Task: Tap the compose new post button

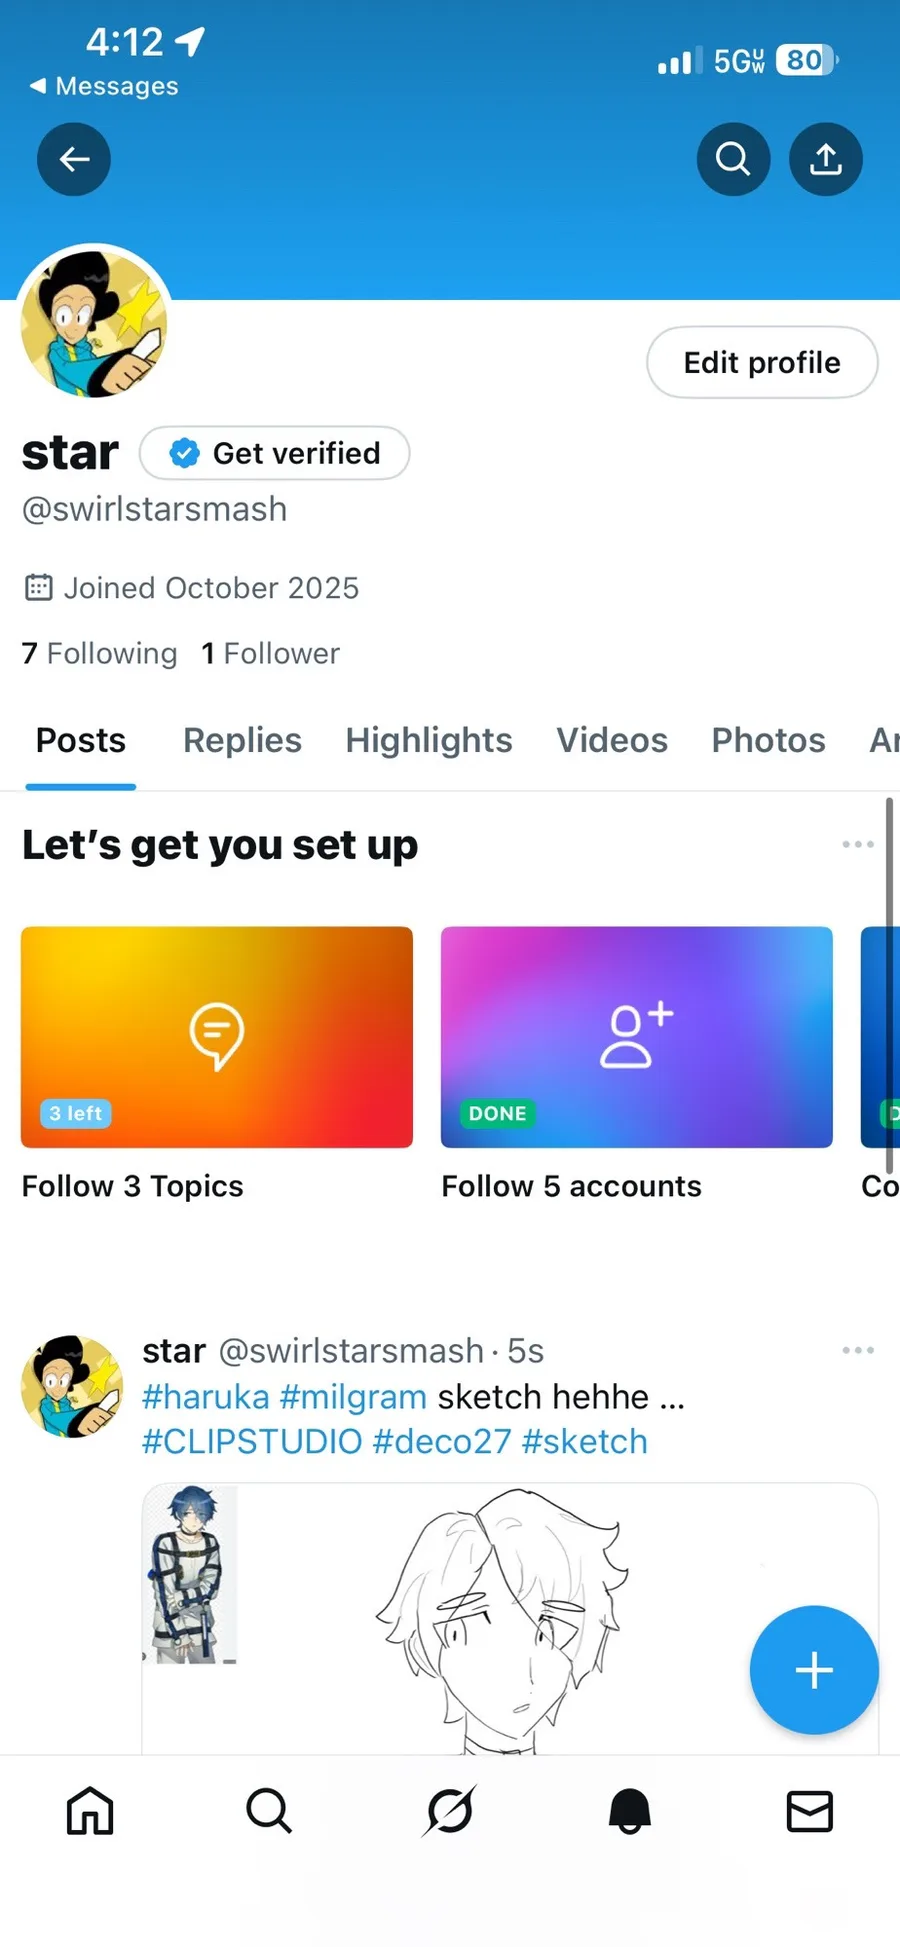Action: coord(814,1669)
